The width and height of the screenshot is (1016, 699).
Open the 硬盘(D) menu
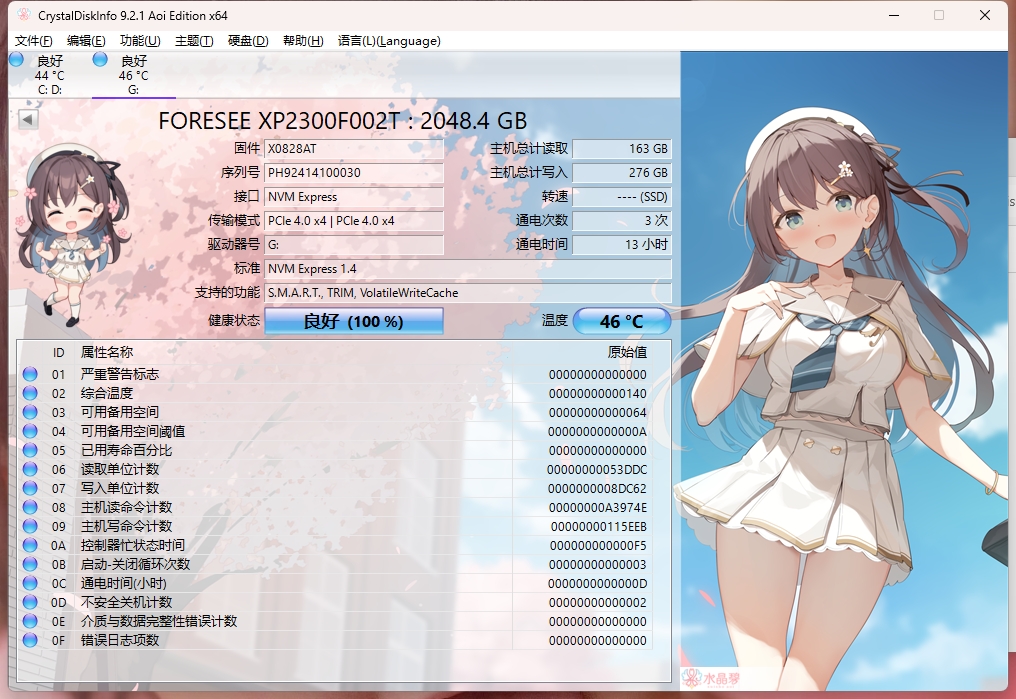tap(248, 41)
